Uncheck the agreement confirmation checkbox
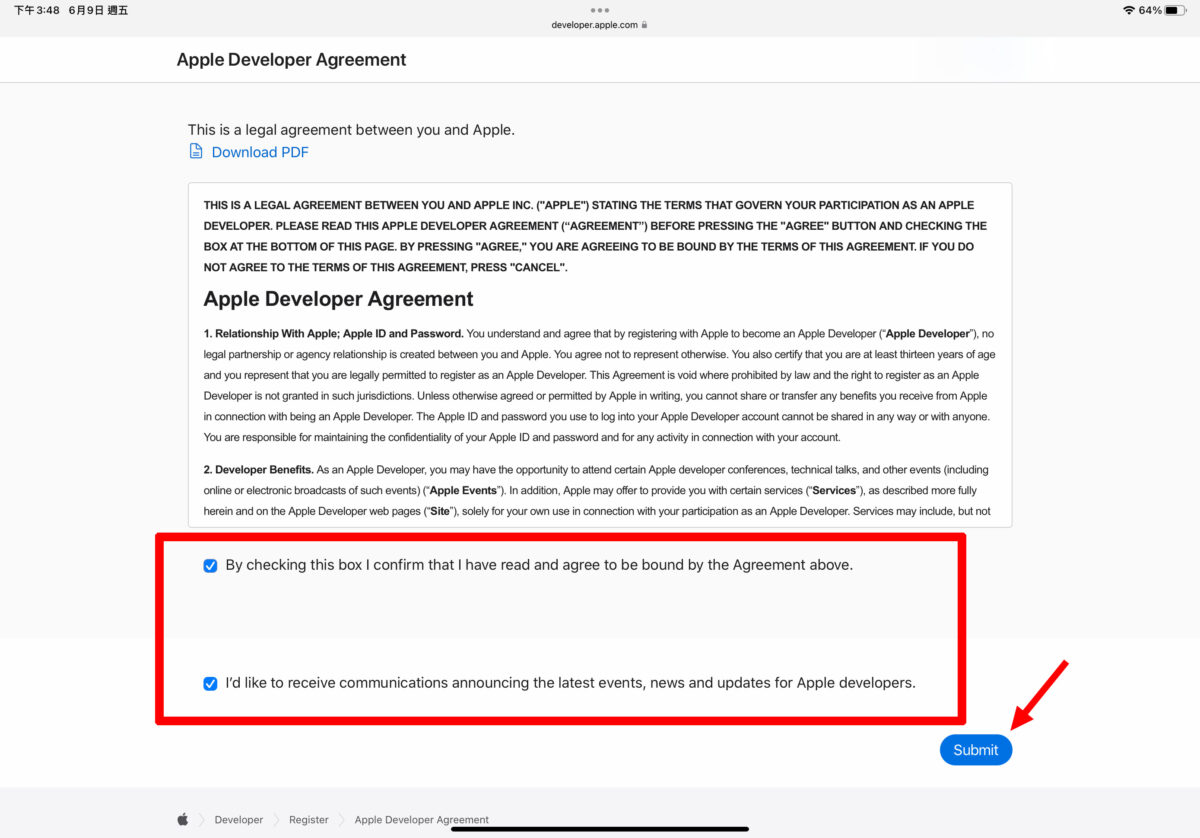 pos(210,566)
